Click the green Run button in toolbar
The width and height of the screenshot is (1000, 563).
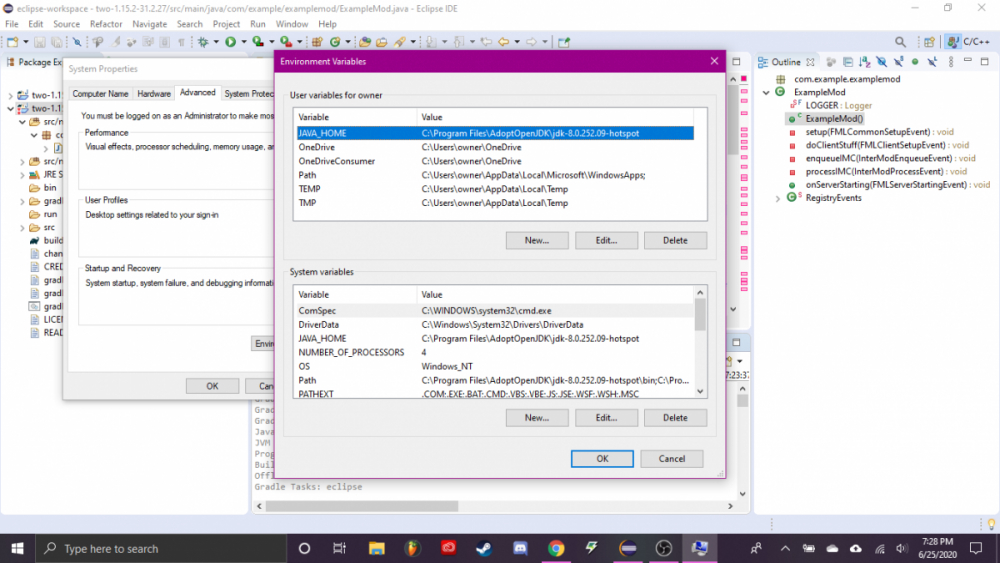point(231,42)
